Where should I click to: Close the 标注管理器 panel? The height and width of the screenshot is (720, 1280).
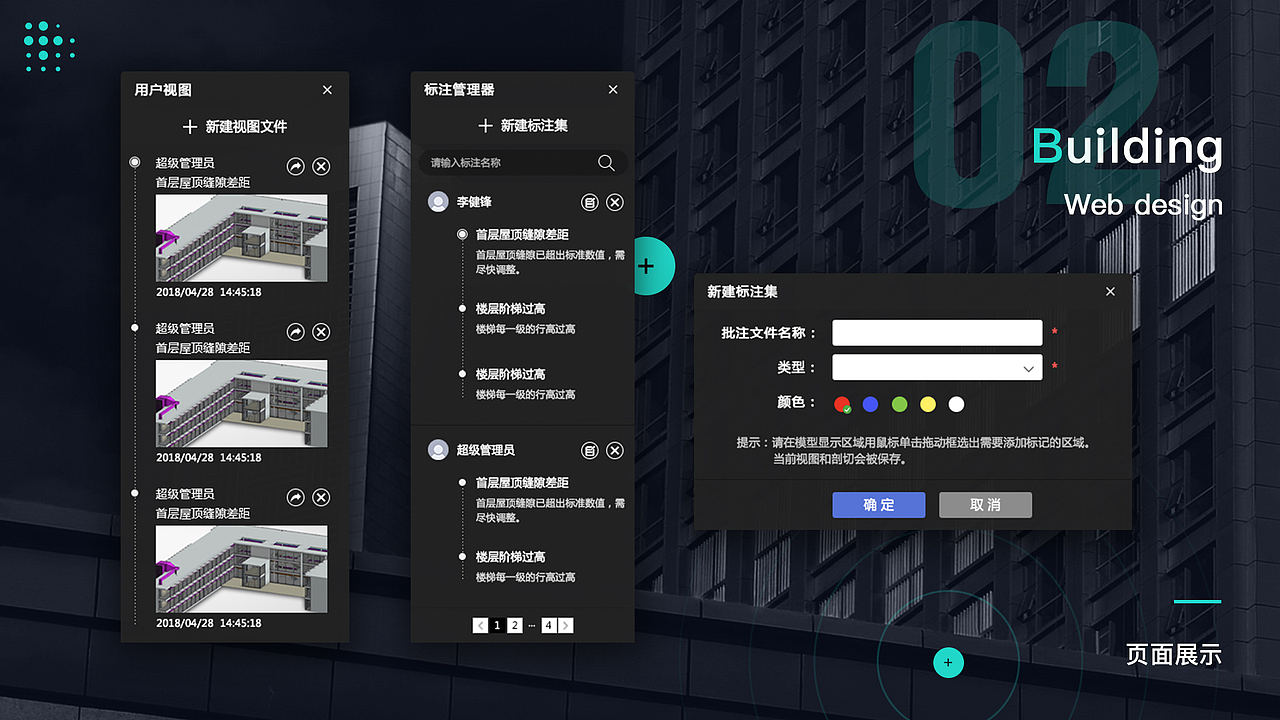[x=613, y=90]
